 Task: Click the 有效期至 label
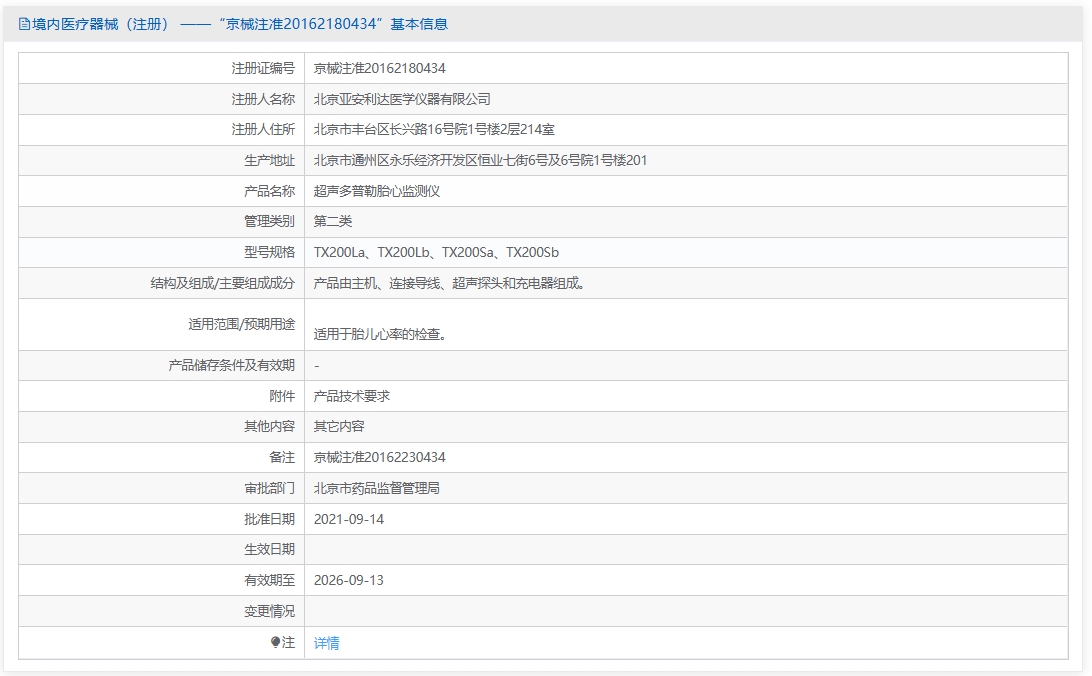click(270, 580)
